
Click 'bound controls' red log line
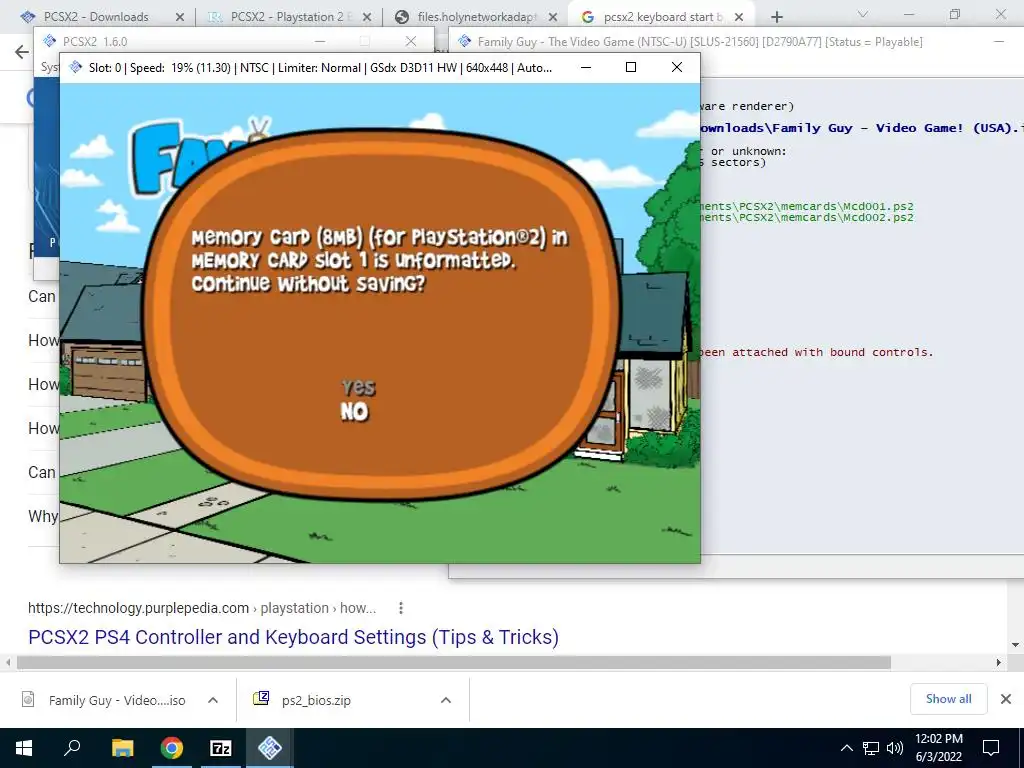816,352
